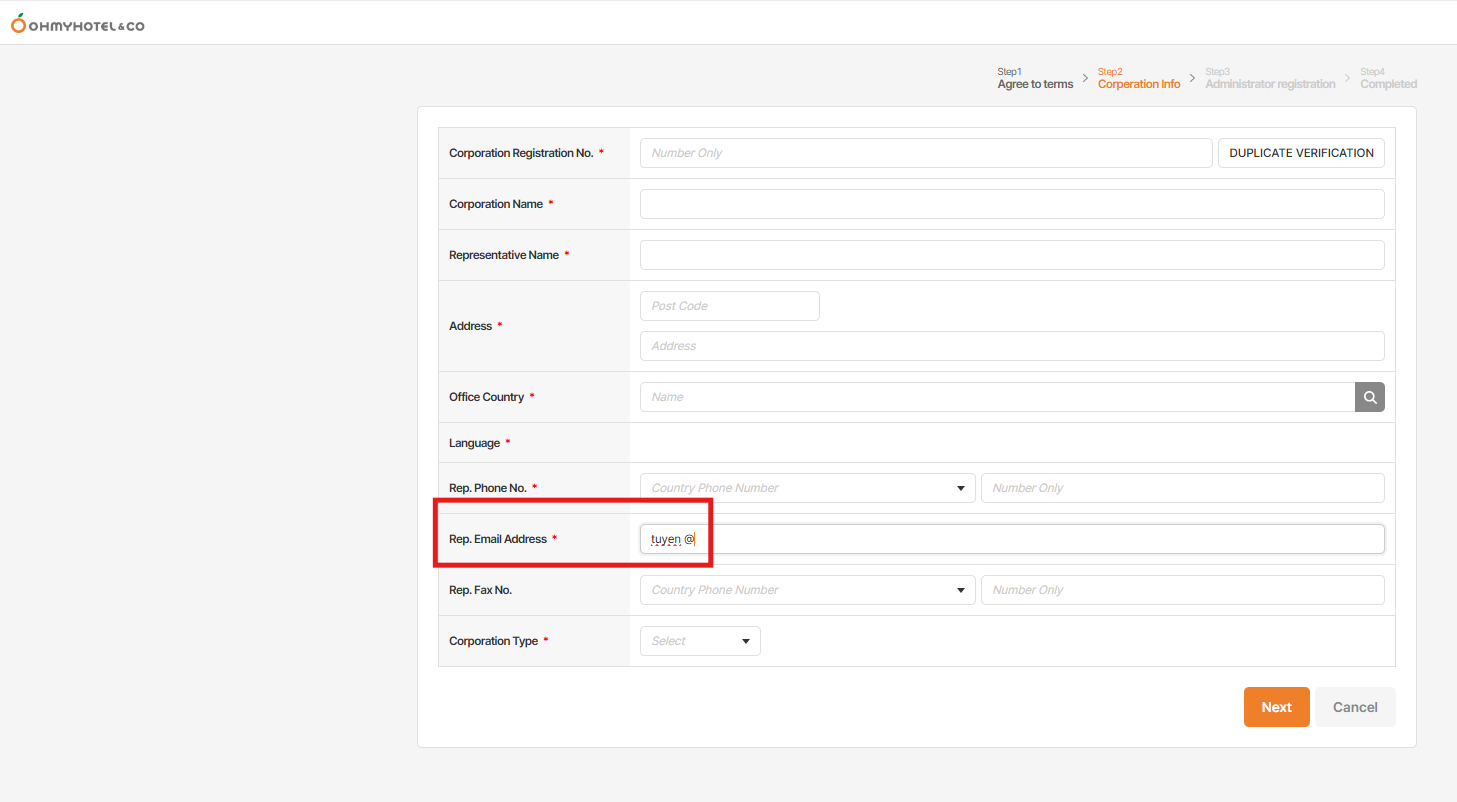The image size is (1457, 802).
Task: Click the Cancel button
Action: [x=1355, y=707]
